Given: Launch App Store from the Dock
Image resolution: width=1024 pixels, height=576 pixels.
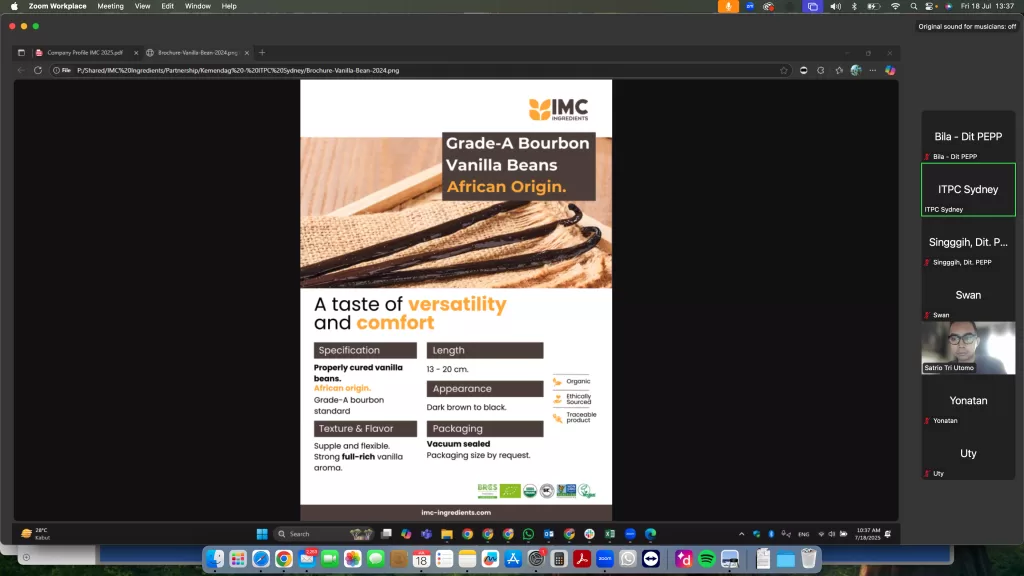Looking at the screenshot, I should coord(513,559).
